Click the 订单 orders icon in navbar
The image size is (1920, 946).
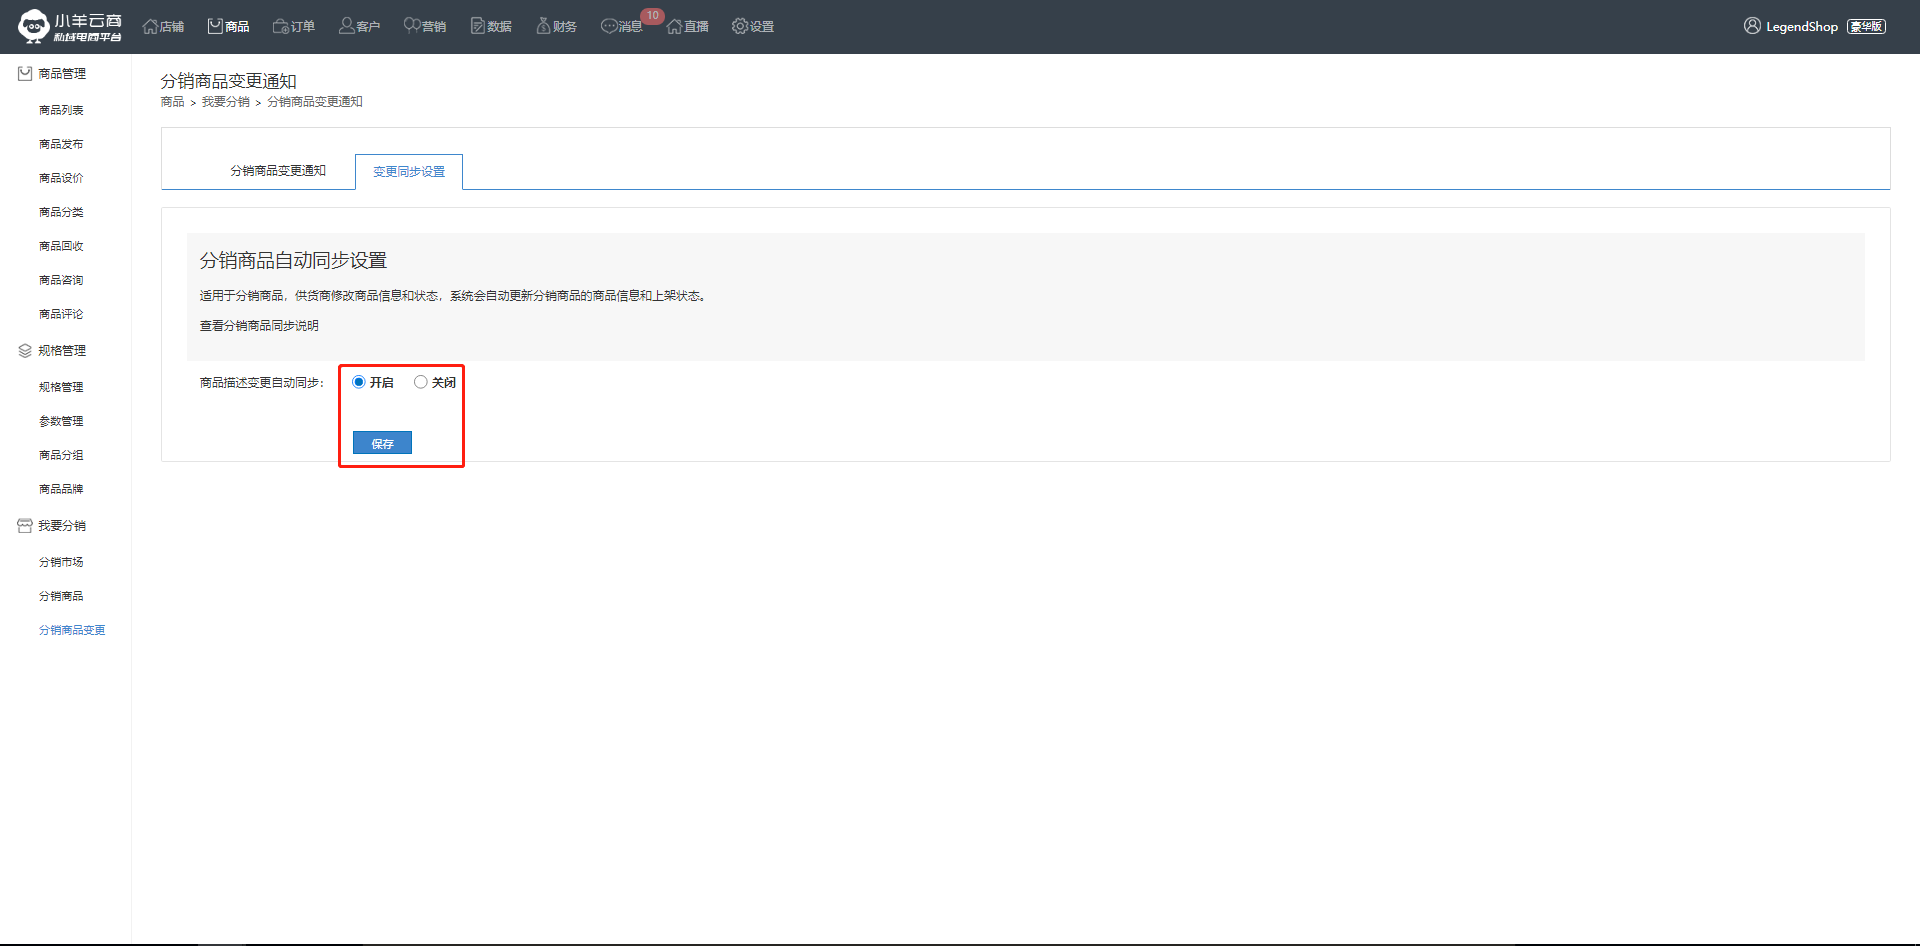(281, 26)
